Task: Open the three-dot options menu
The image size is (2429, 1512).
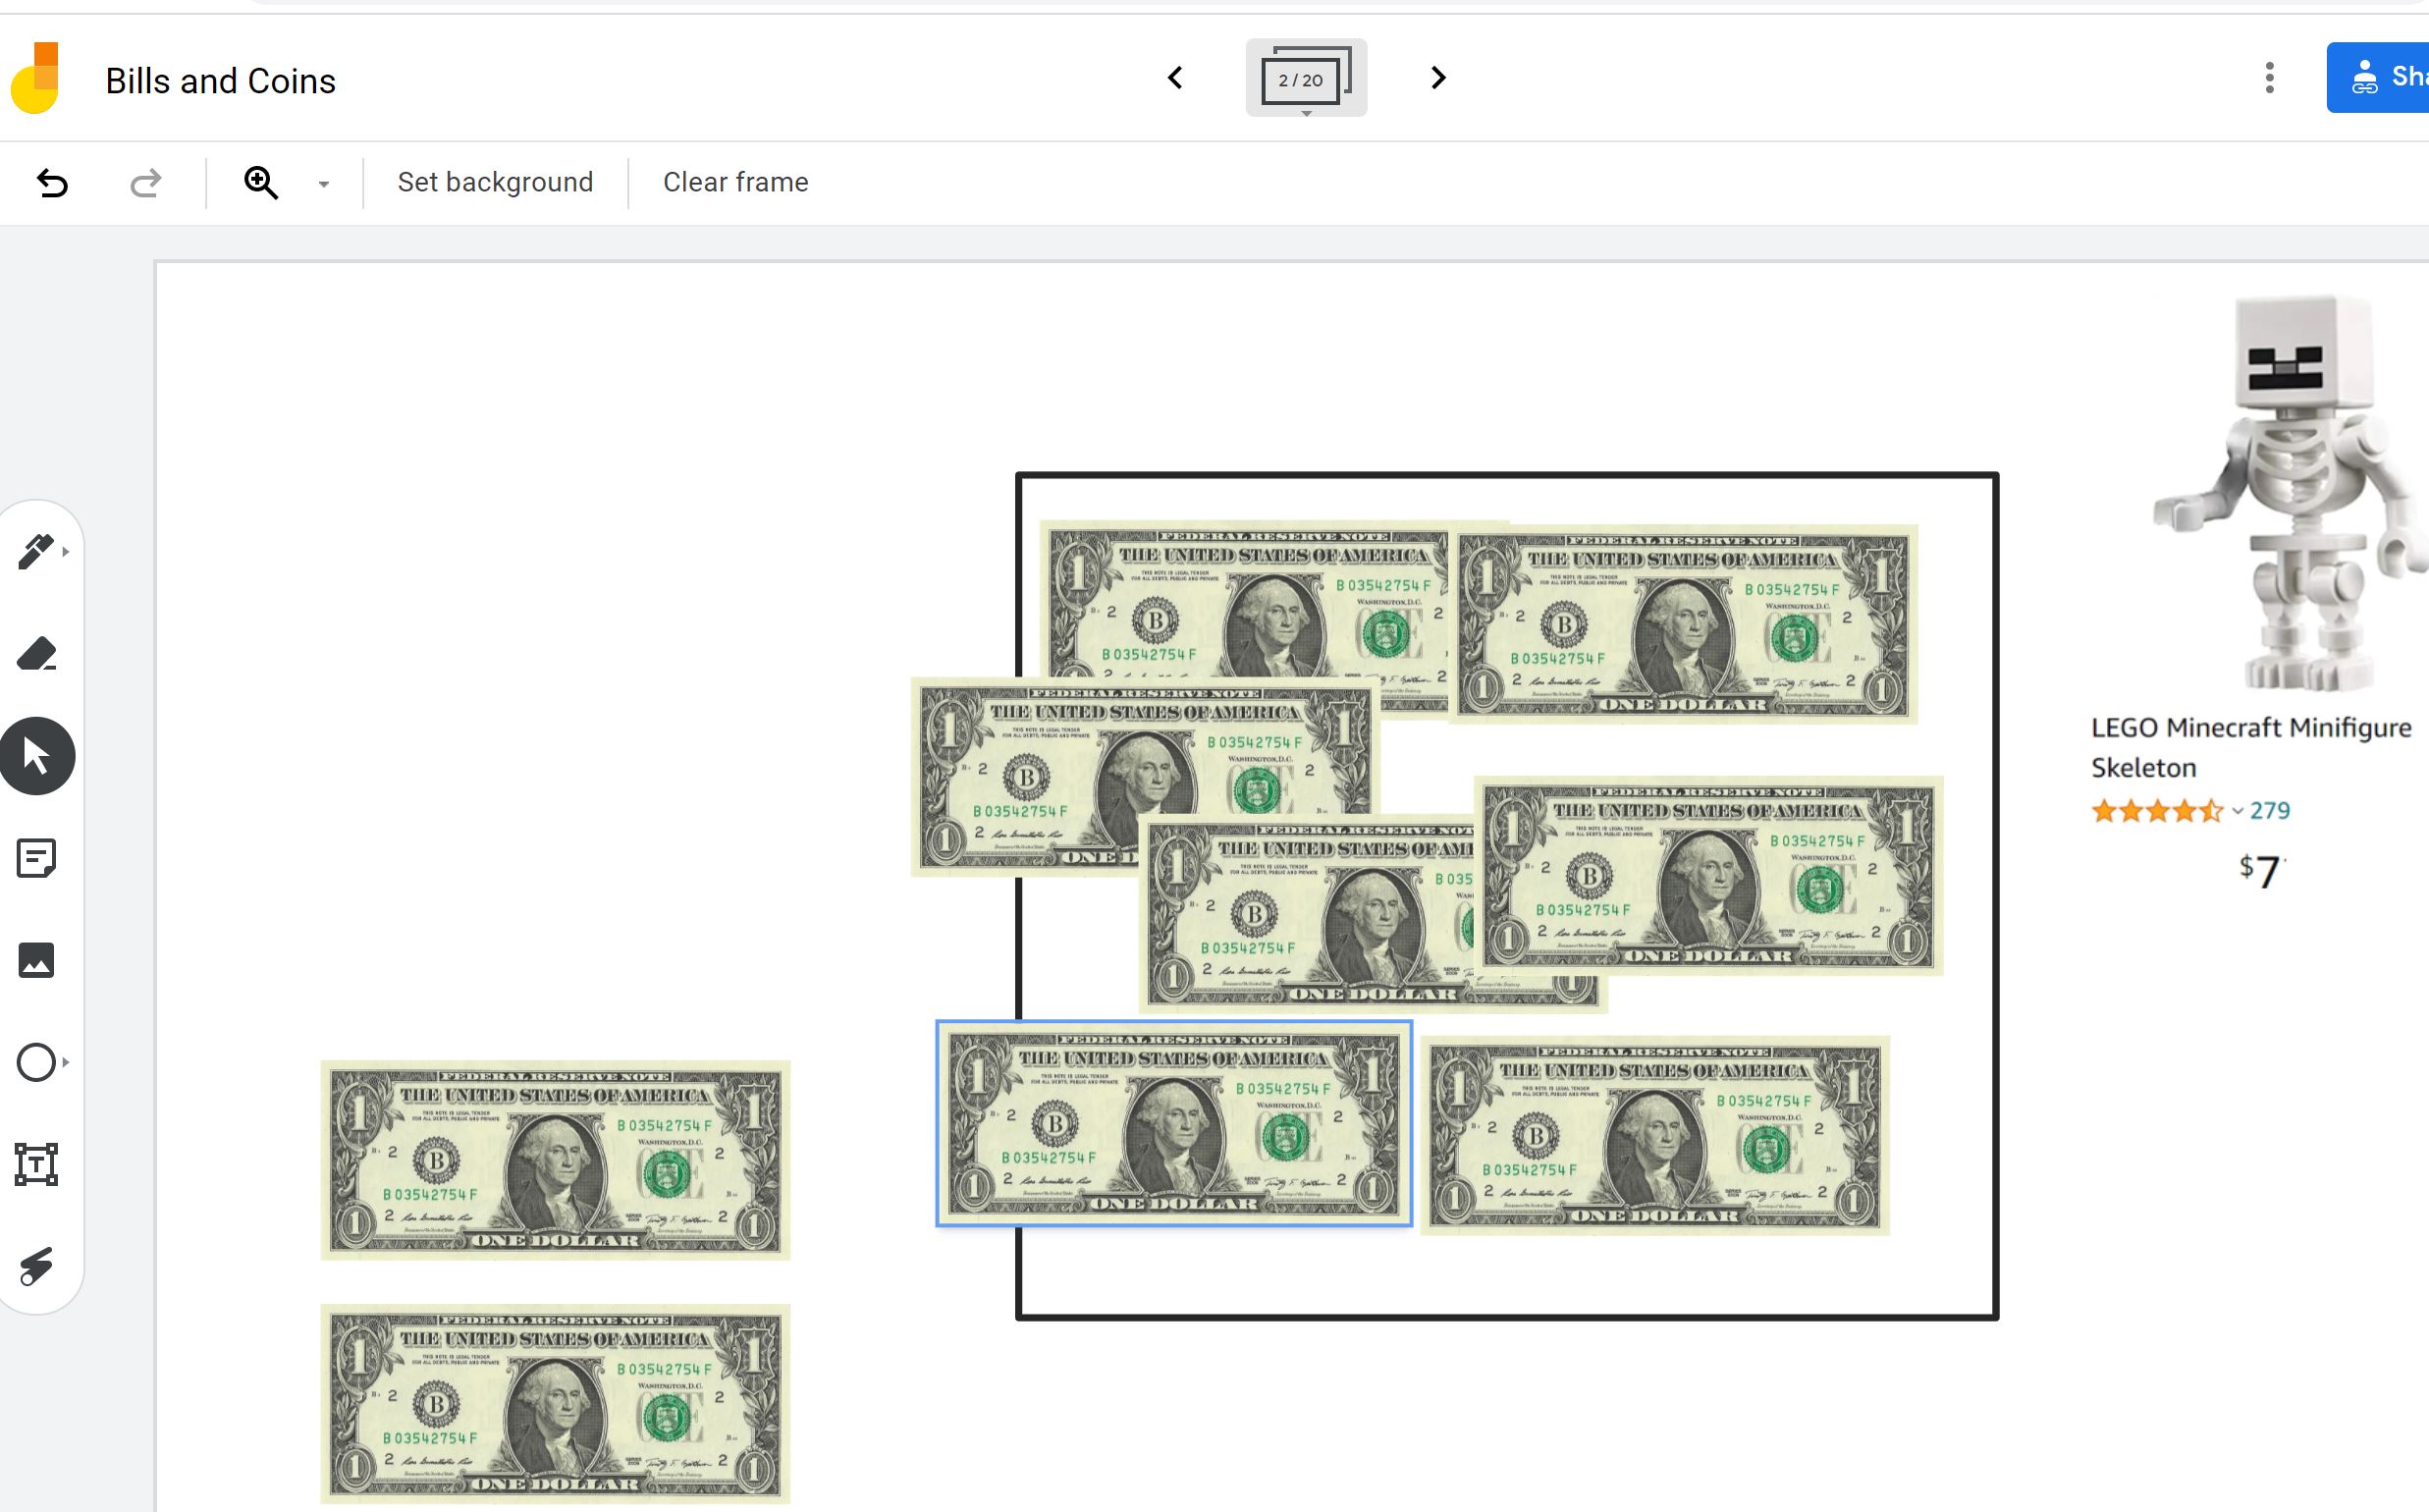Action: 2269,77
